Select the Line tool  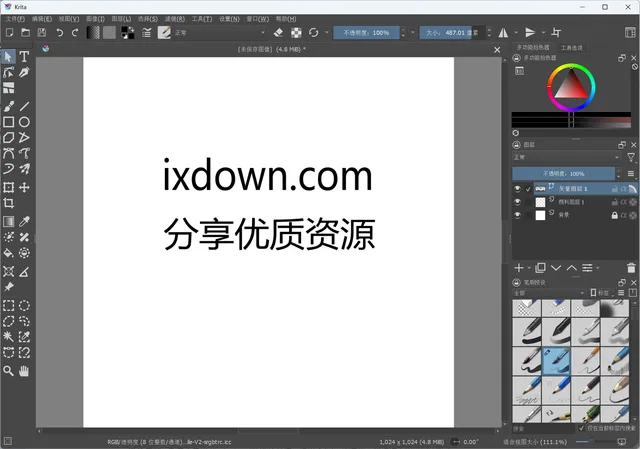pyautogui.click(x=24, y=106)
